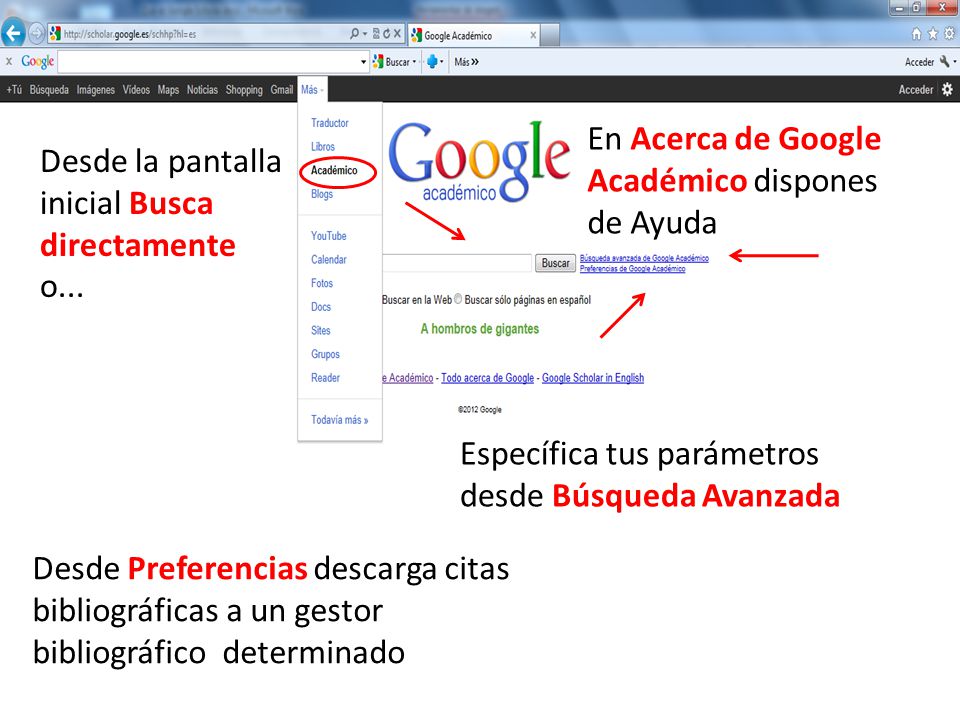Open Búsqueda avanzada de Google Académico link

pos(644,258)
